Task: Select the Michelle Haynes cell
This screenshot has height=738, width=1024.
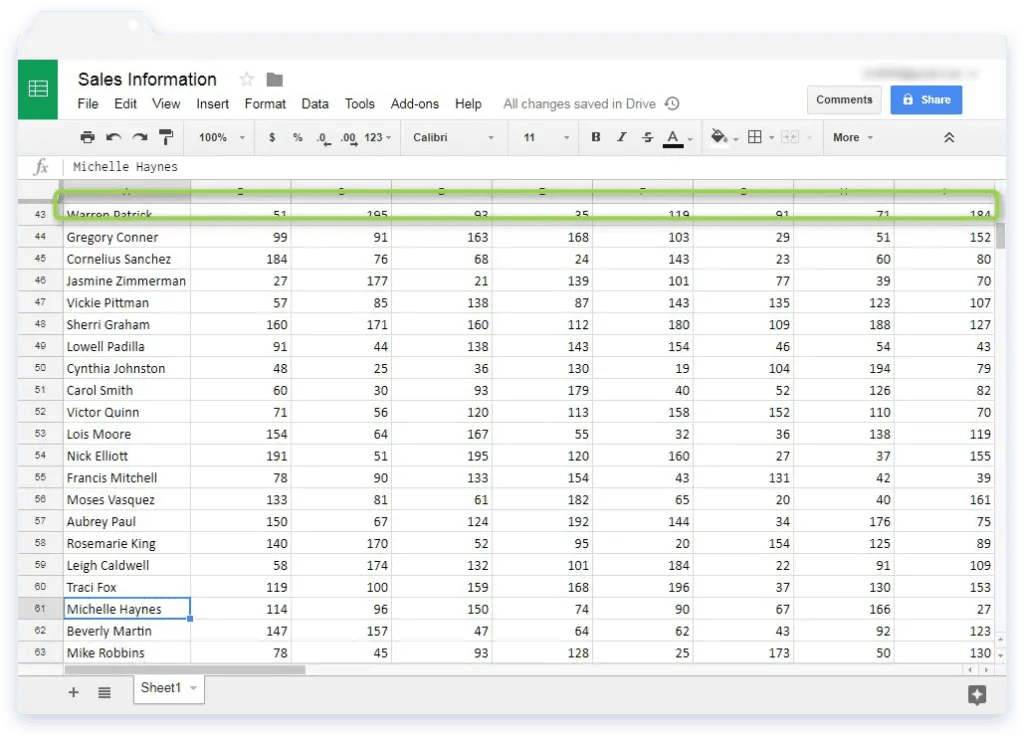Action: [x=127, y=609]
